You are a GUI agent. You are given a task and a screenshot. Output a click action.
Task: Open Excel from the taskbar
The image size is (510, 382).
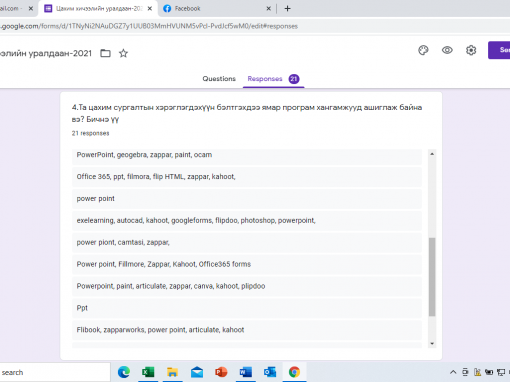[x=148, y=372]
